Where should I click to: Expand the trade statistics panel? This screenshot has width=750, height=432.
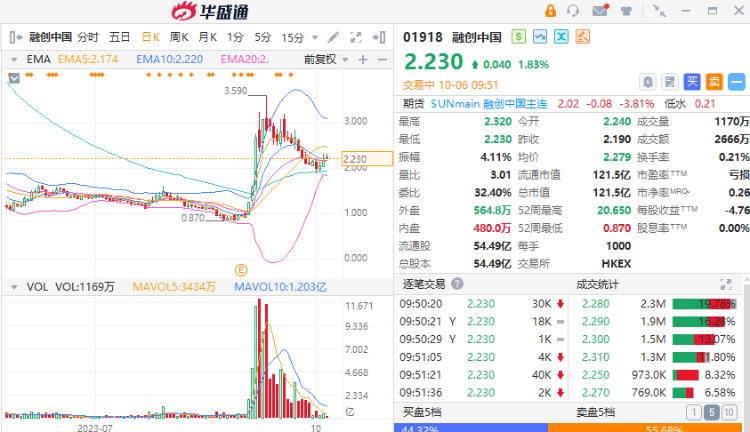tap(726, 285)
